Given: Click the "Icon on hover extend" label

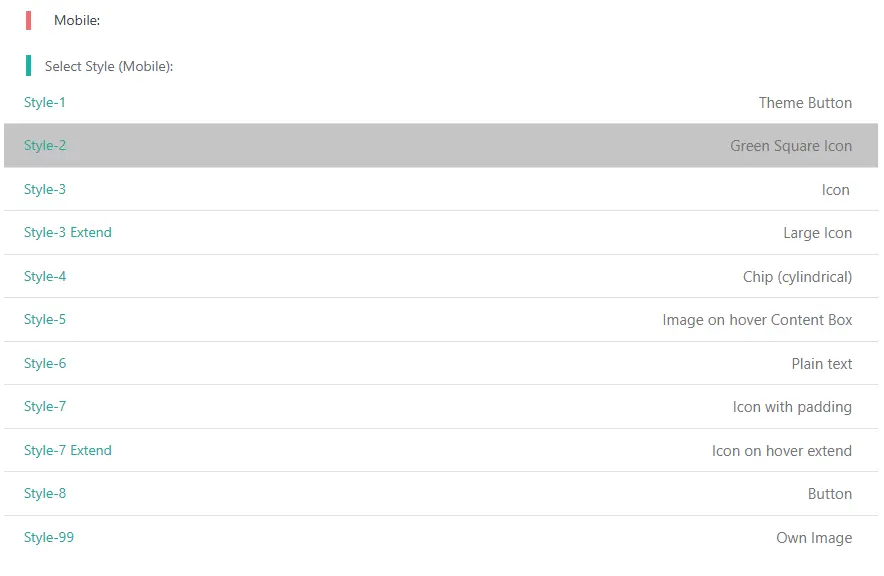Looking at the screenshot, I should point(782,451).
